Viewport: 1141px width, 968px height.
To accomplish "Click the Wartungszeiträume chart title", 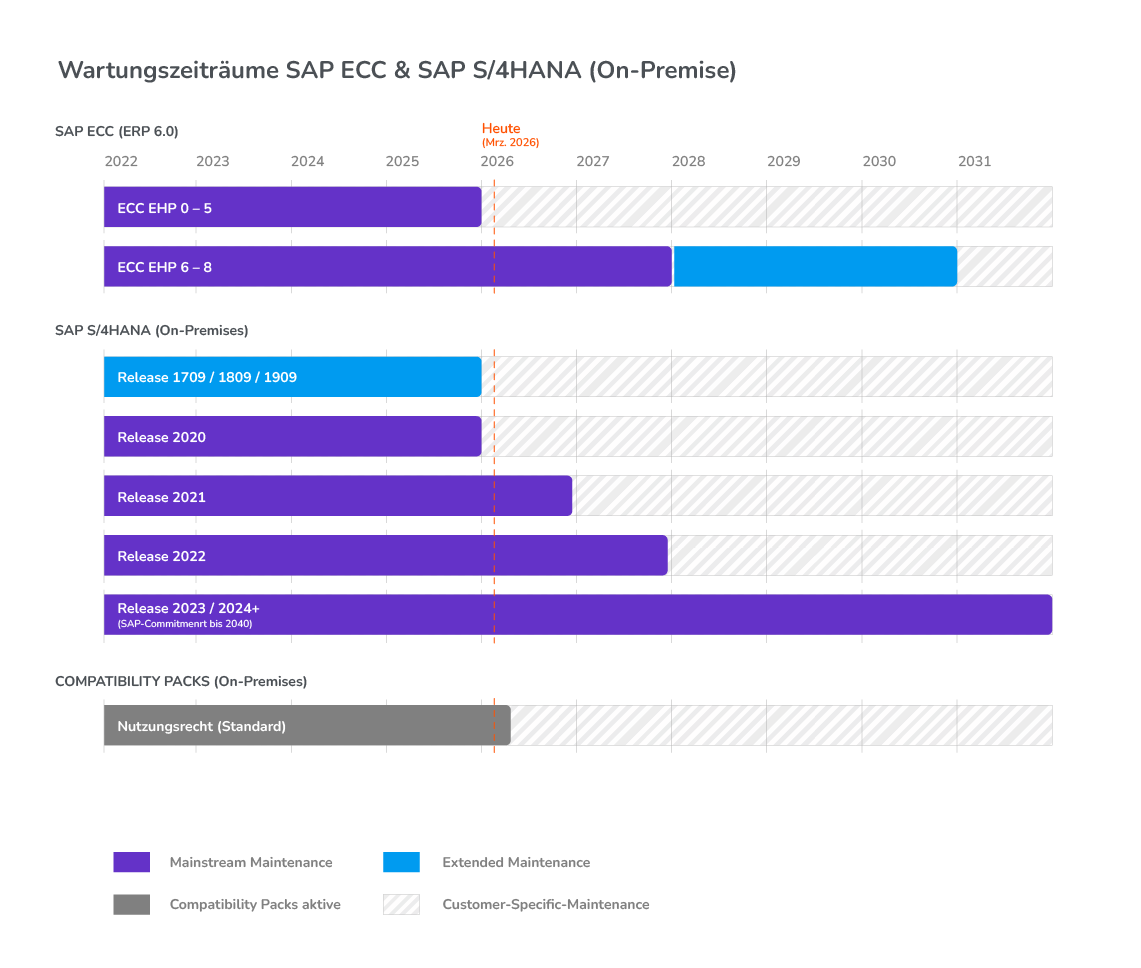I will 397,70.
